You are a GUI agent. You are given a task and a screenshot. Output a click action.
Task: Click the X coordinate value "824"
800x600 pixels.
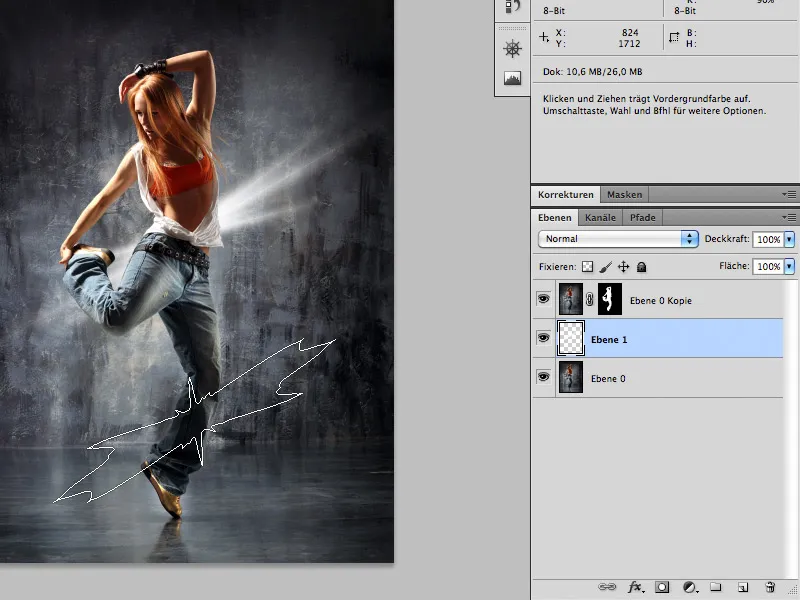[630, 33]
